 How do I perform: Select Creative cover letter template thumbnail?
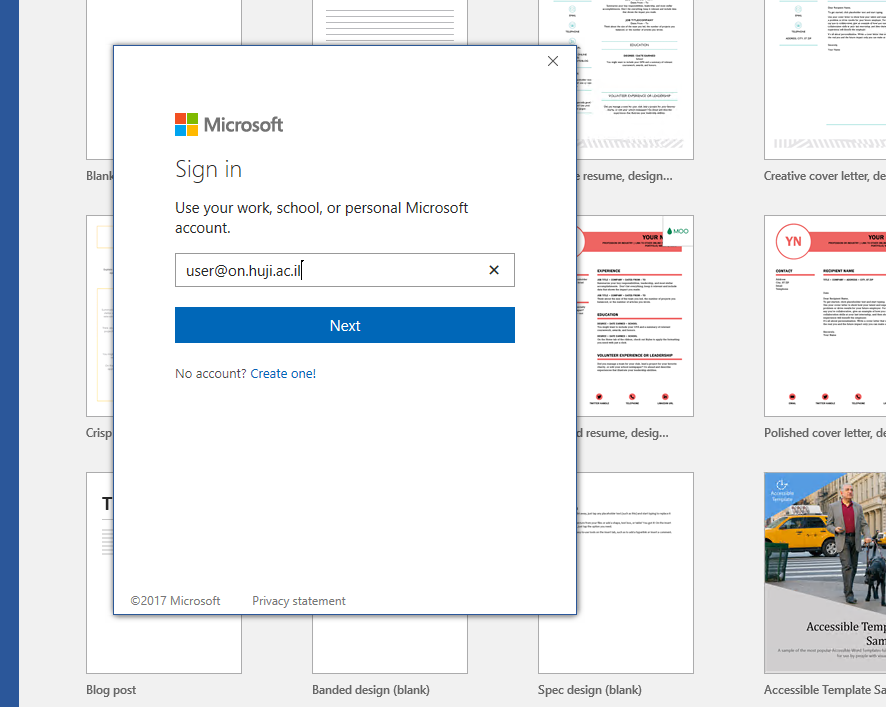tap(825, 80)
